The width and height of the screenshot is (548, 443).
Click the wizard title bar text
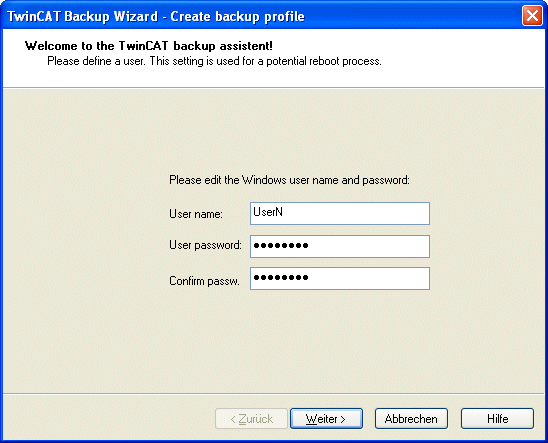pyautogui.click(x=156, y=16)
